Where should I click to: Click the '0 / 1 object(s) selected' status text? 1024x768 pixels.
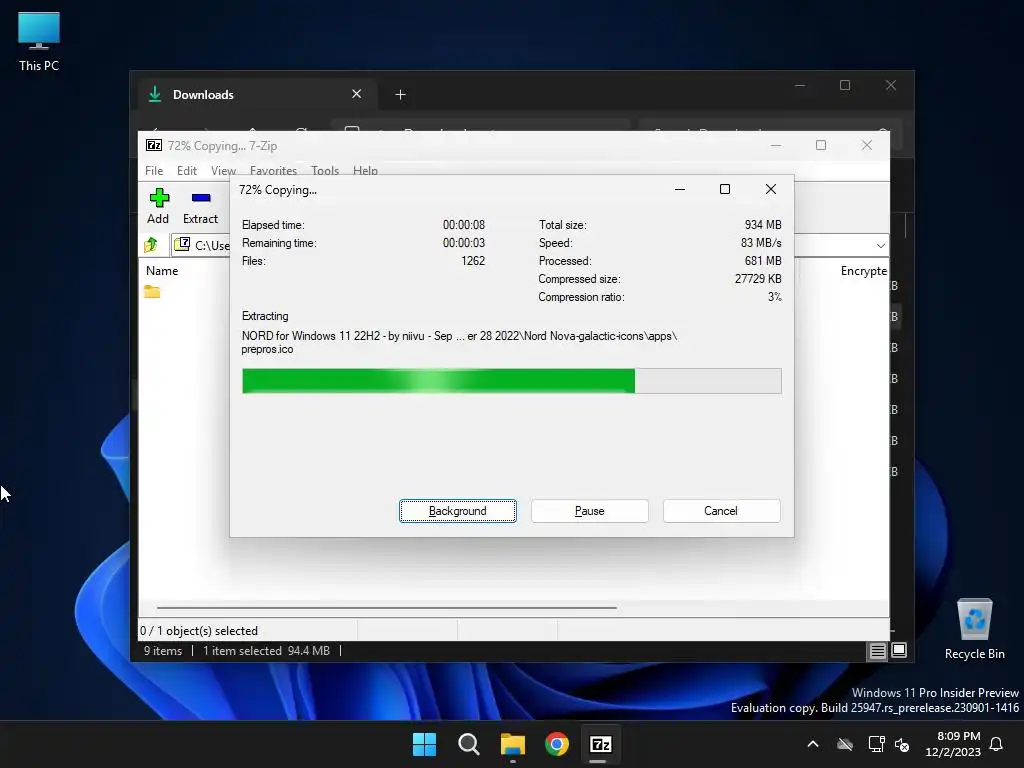pyautogui.click(x=199, y=631)
